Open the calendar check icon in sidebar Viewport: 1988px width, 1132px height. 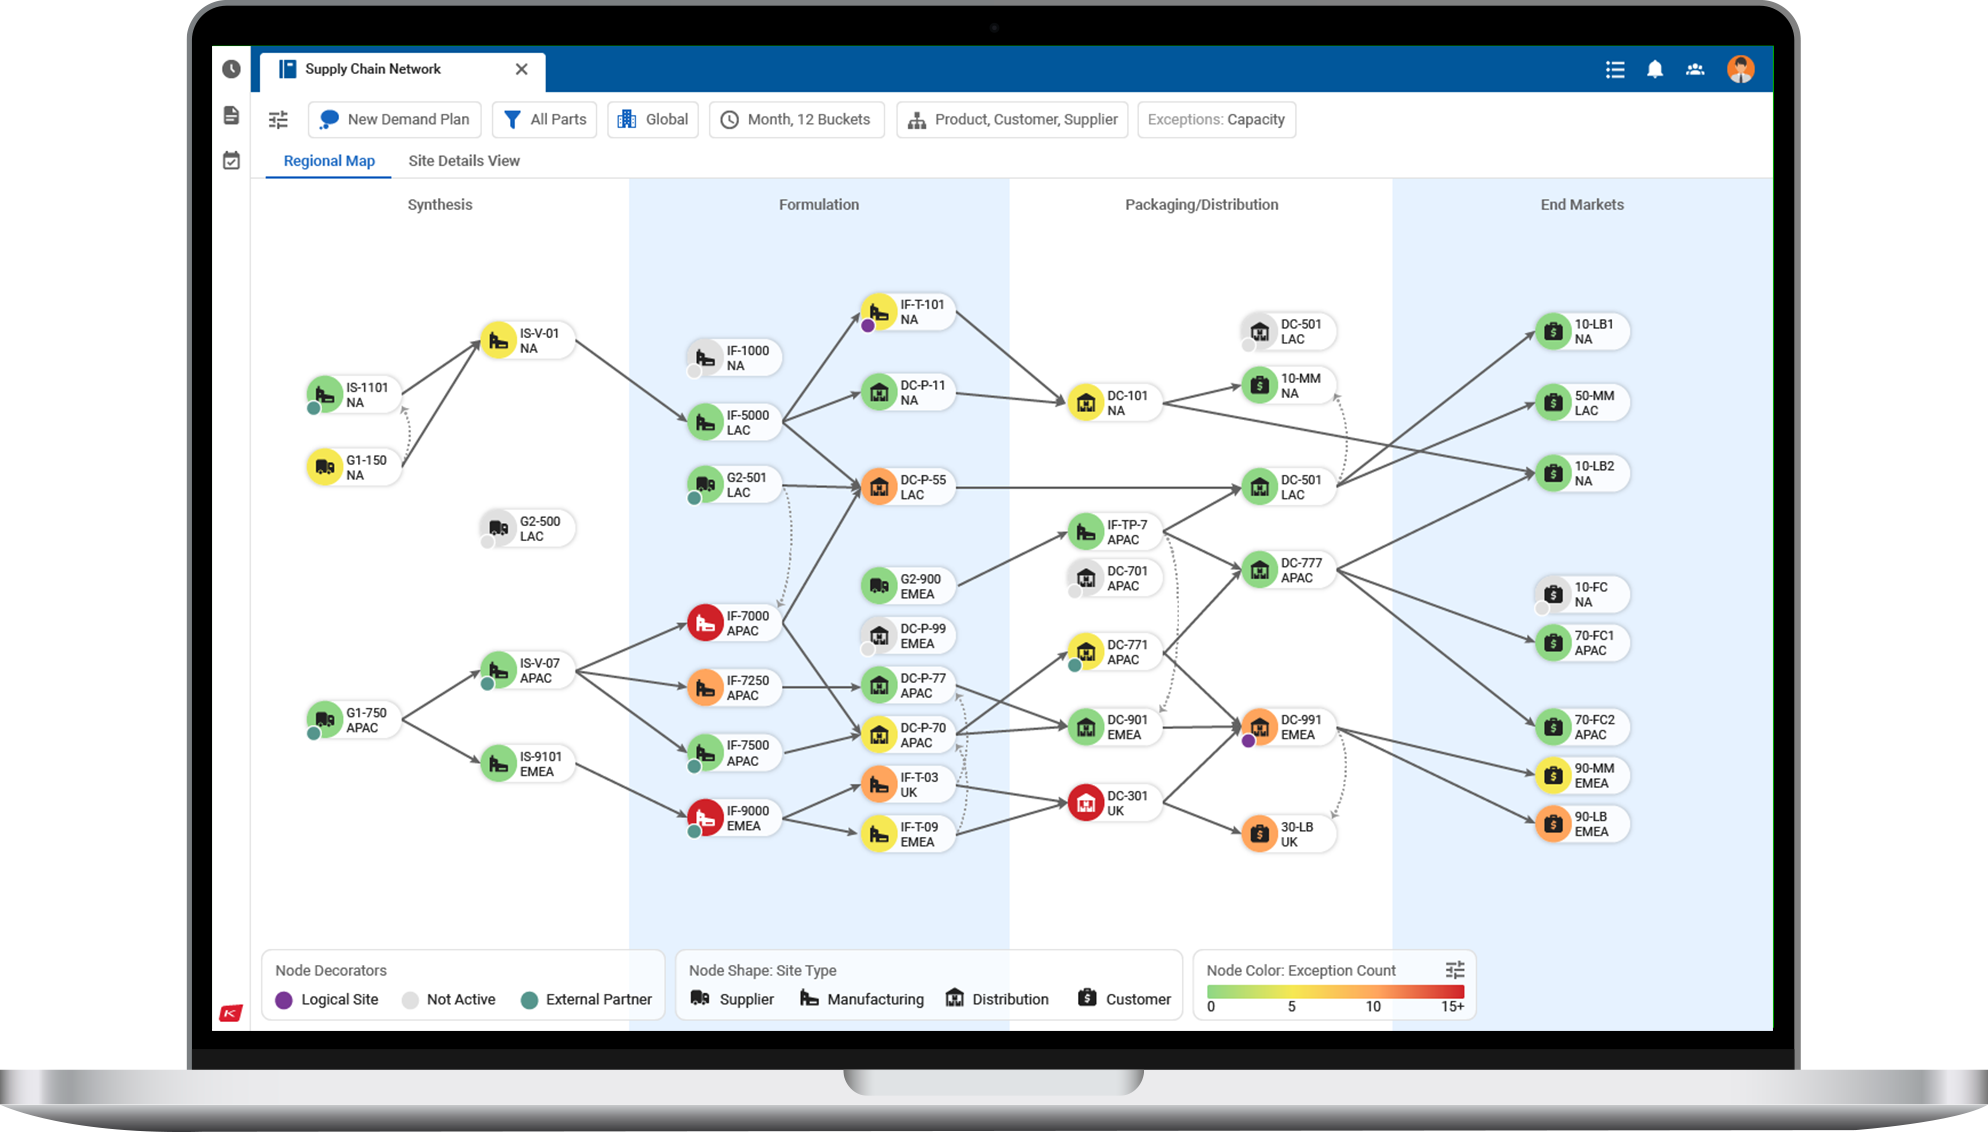[231, 160]
